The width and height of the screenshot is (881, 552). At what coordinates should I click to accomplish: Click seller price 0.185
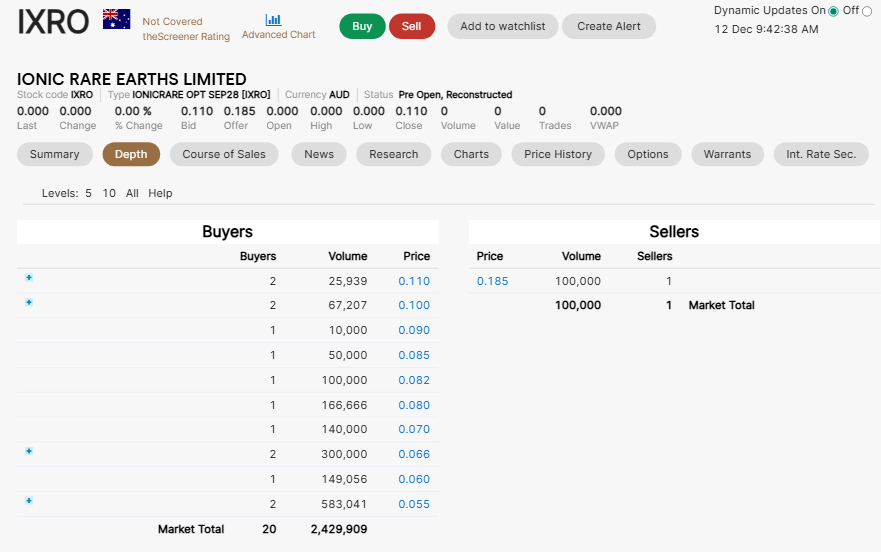point(492,281)
